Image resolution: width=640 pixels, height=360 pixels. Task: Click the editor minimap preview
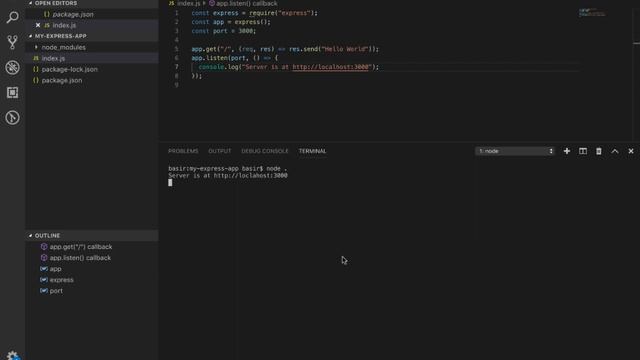[592, 13]
